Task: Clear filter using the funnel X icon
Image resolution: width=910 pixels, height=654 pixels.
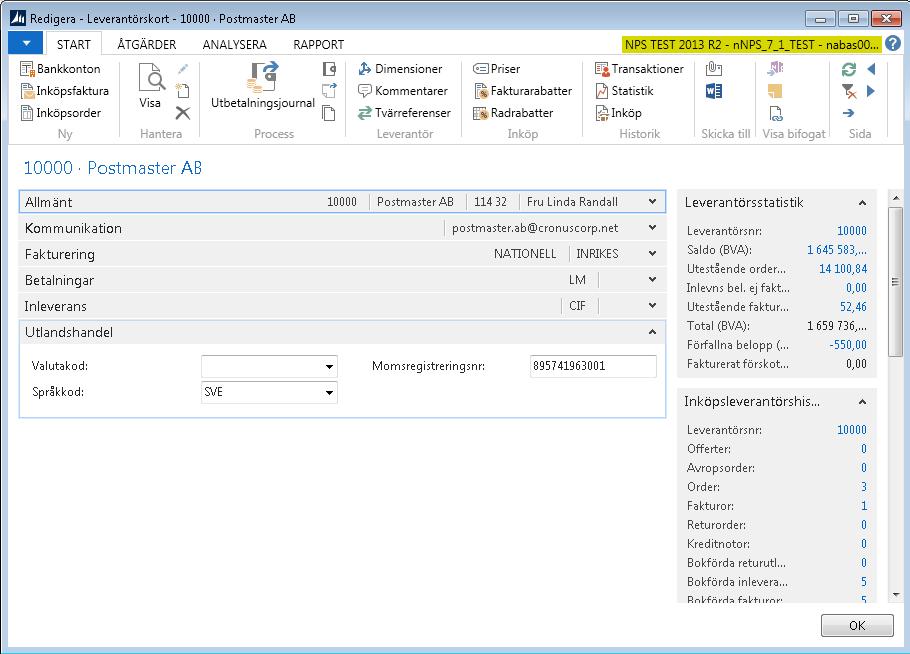Action: (x=848, y=91)
